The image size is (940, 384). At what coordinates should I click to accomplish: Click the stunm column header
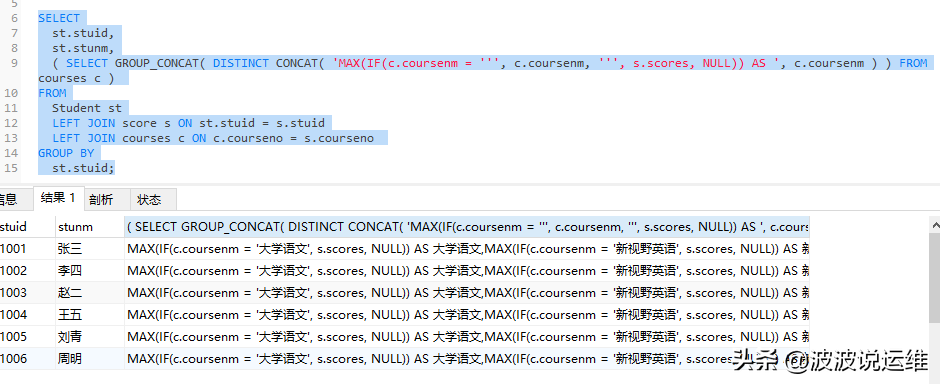coord(89,227)
